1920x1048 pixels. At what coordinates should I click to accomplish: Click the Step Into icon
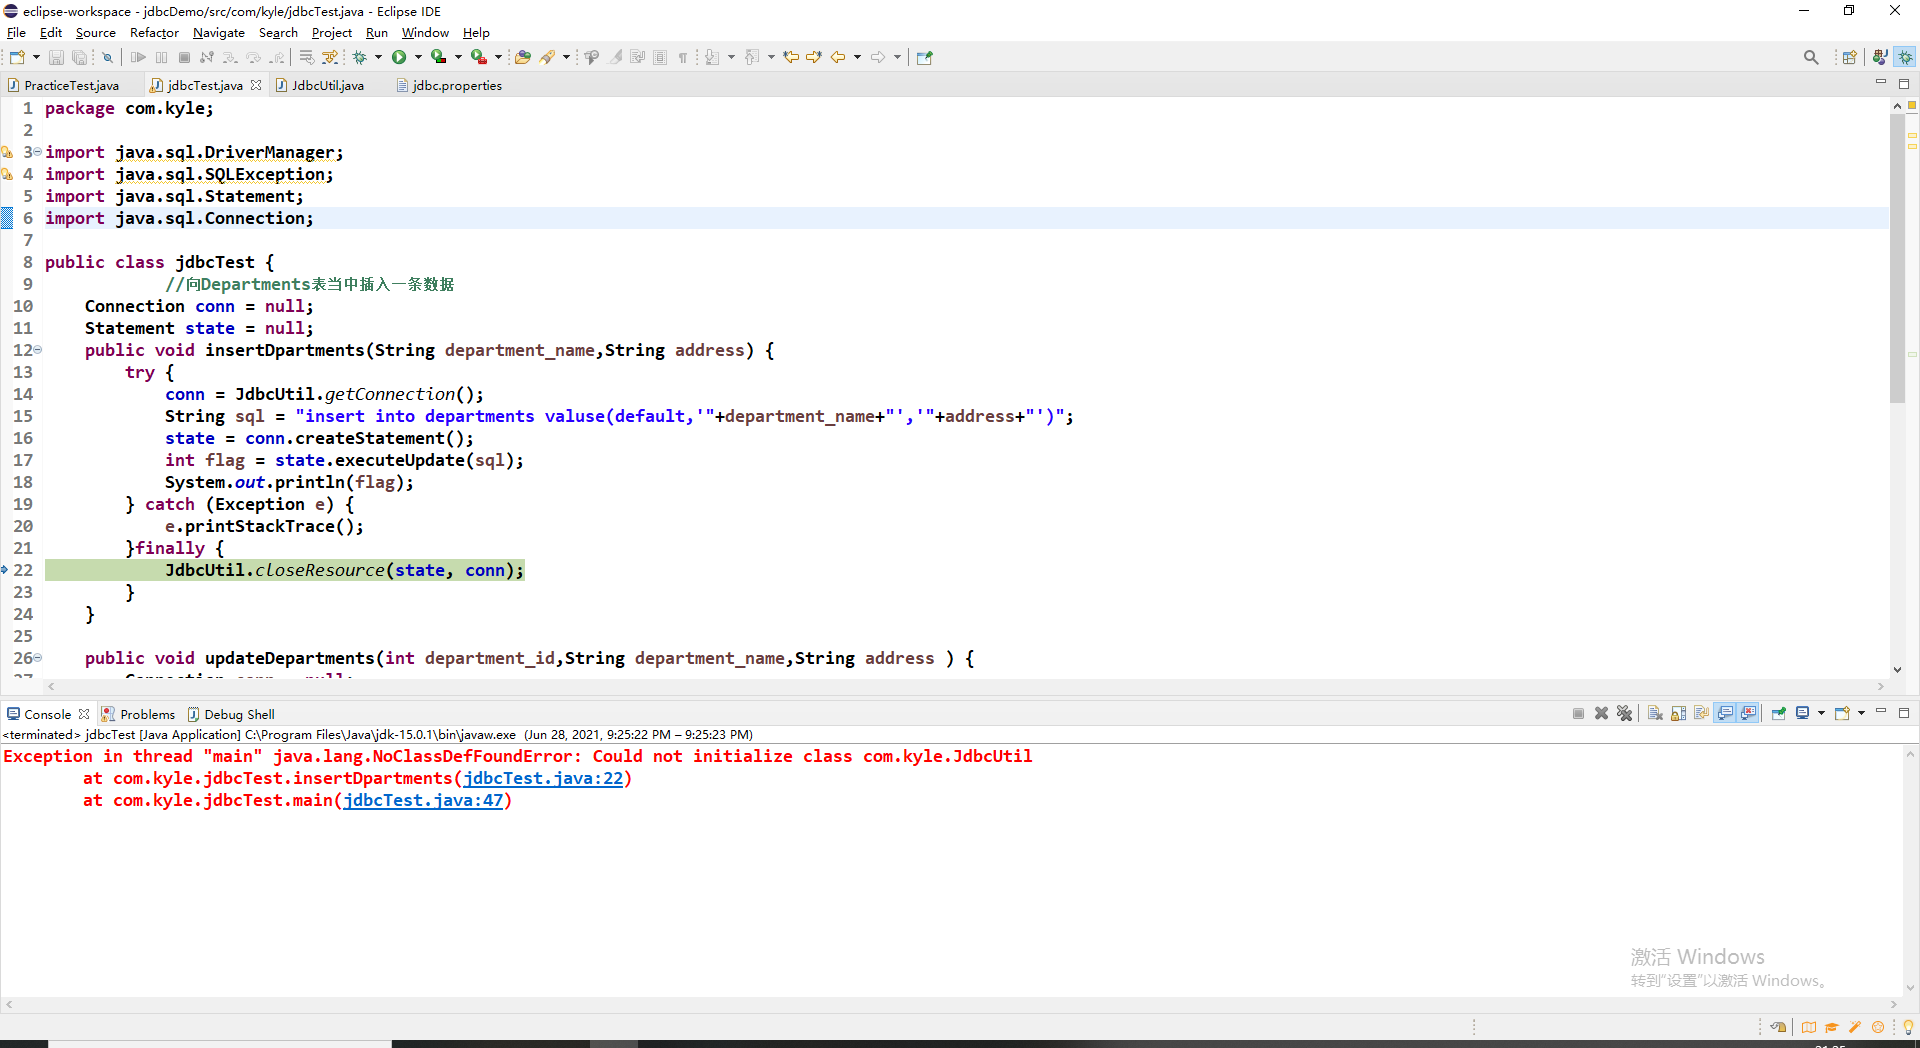(230, 57)
